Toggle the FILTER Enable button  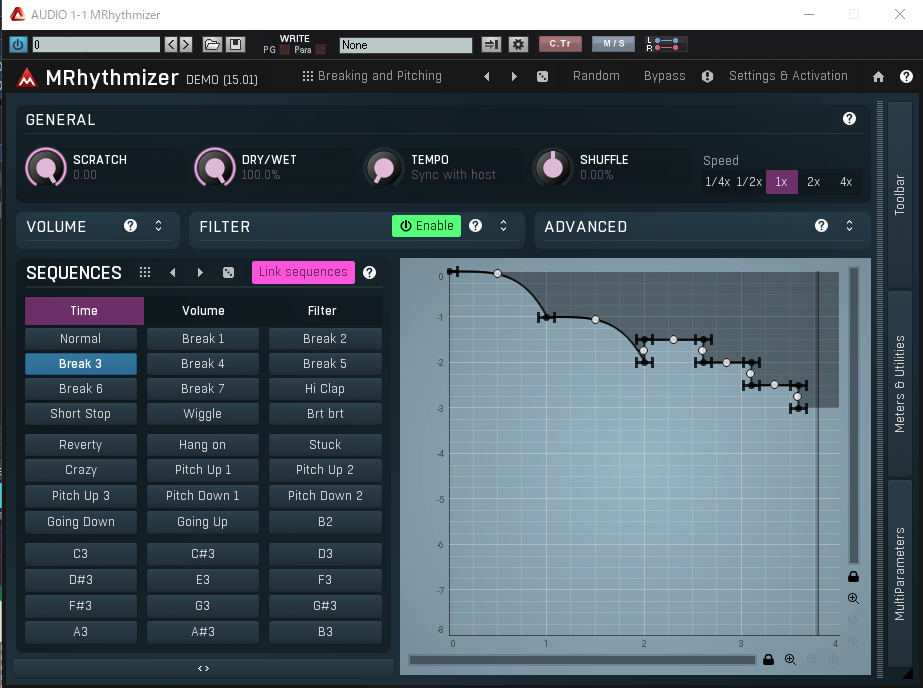coord(427,226)
